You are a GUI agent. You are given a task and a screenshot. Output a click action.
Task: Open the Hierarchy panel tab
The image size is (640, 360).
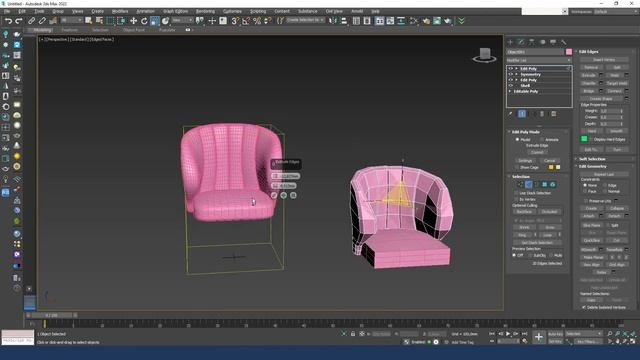(x=531, y=42)
